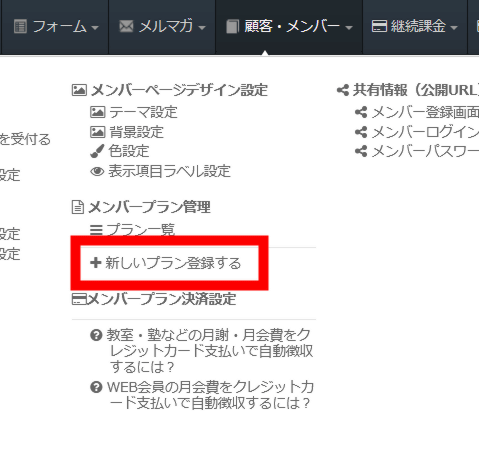
Task: Click the メンバープラン決済設定 card icon
Action: (79, 299)
